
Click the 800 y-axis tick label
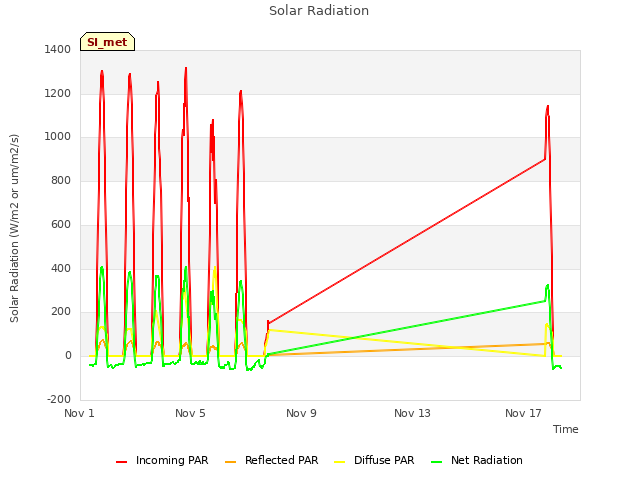click(x=61, y=180)
